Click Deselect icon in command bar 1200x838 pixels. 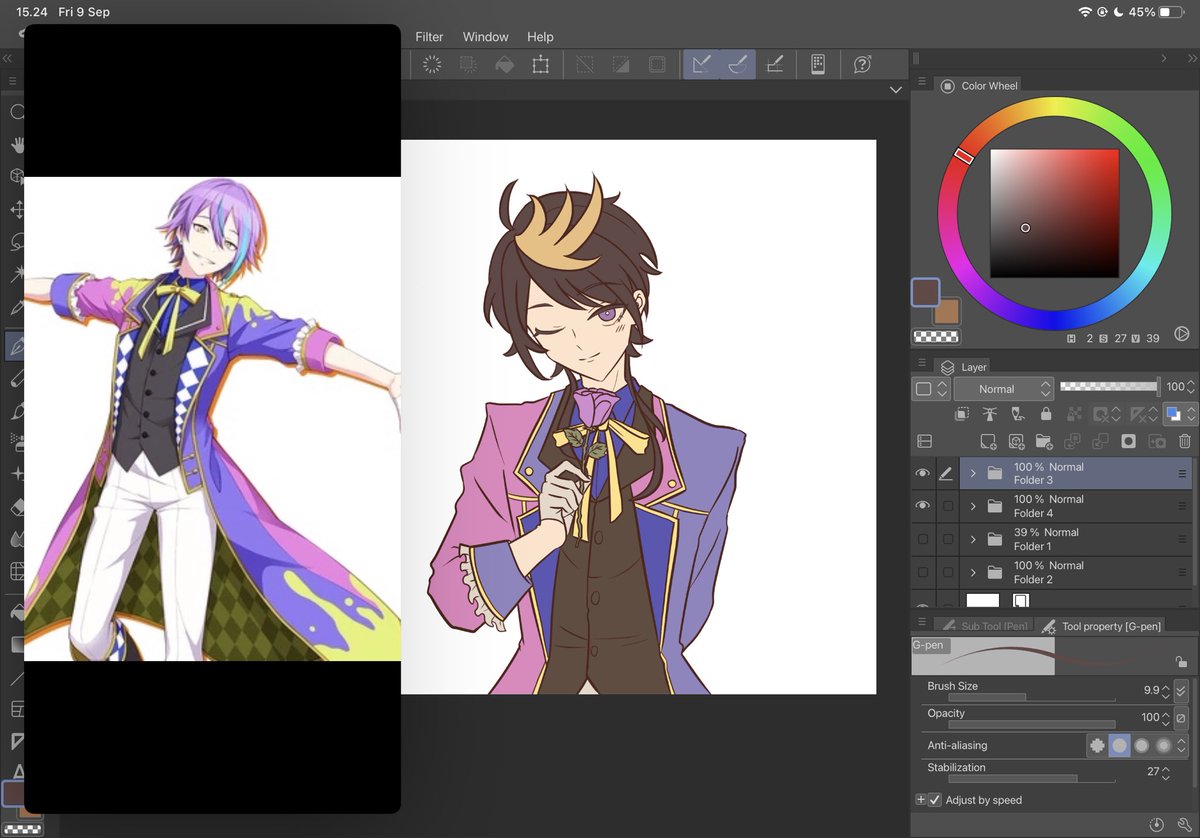[x=585, y=64]
